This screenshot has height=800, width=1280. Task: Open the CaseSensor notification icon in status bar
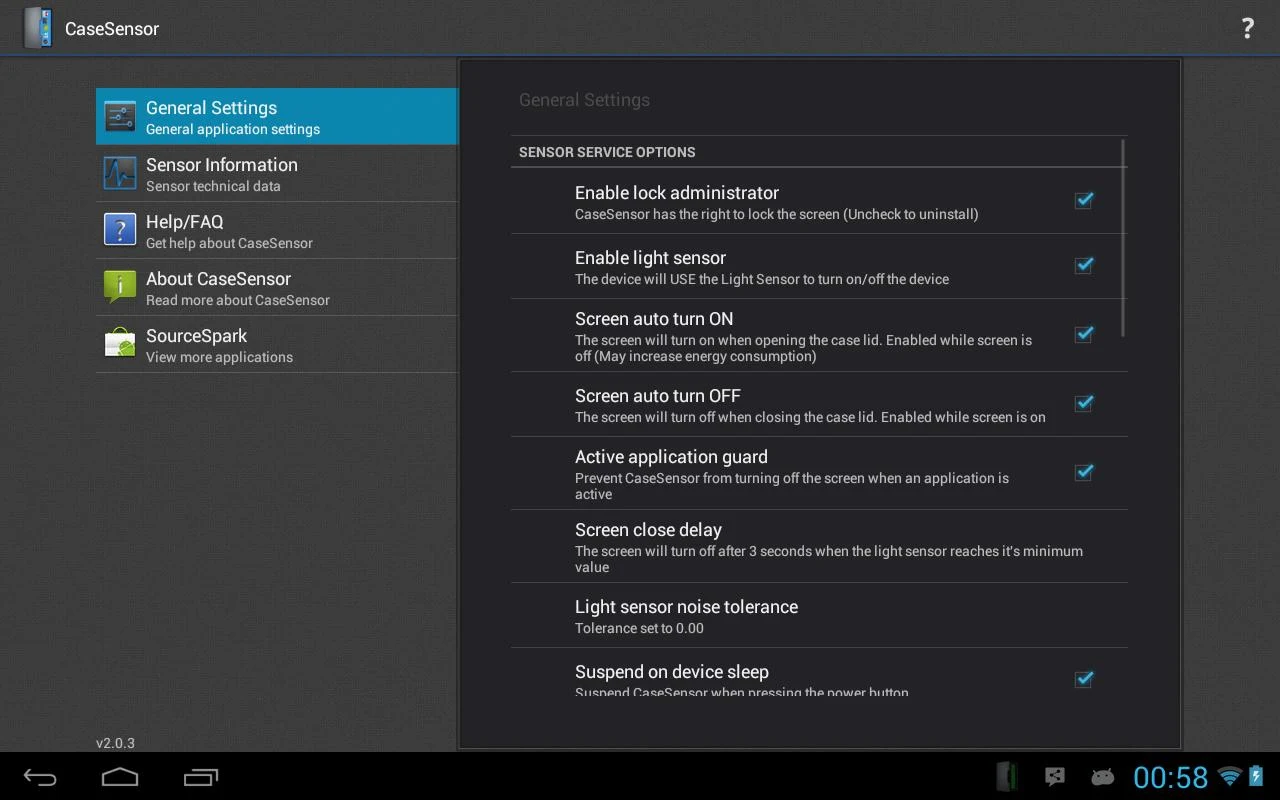[x=1007, y=777]
